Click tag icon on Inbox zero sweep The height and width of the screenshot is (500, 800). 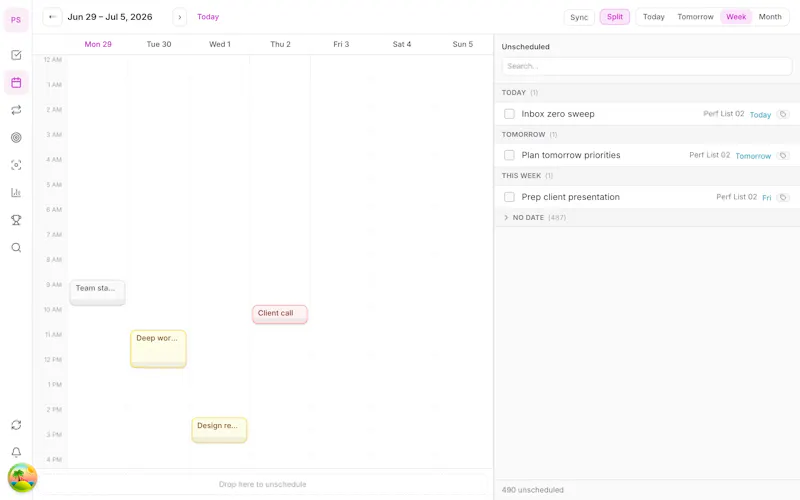click(x=783, y=114)
